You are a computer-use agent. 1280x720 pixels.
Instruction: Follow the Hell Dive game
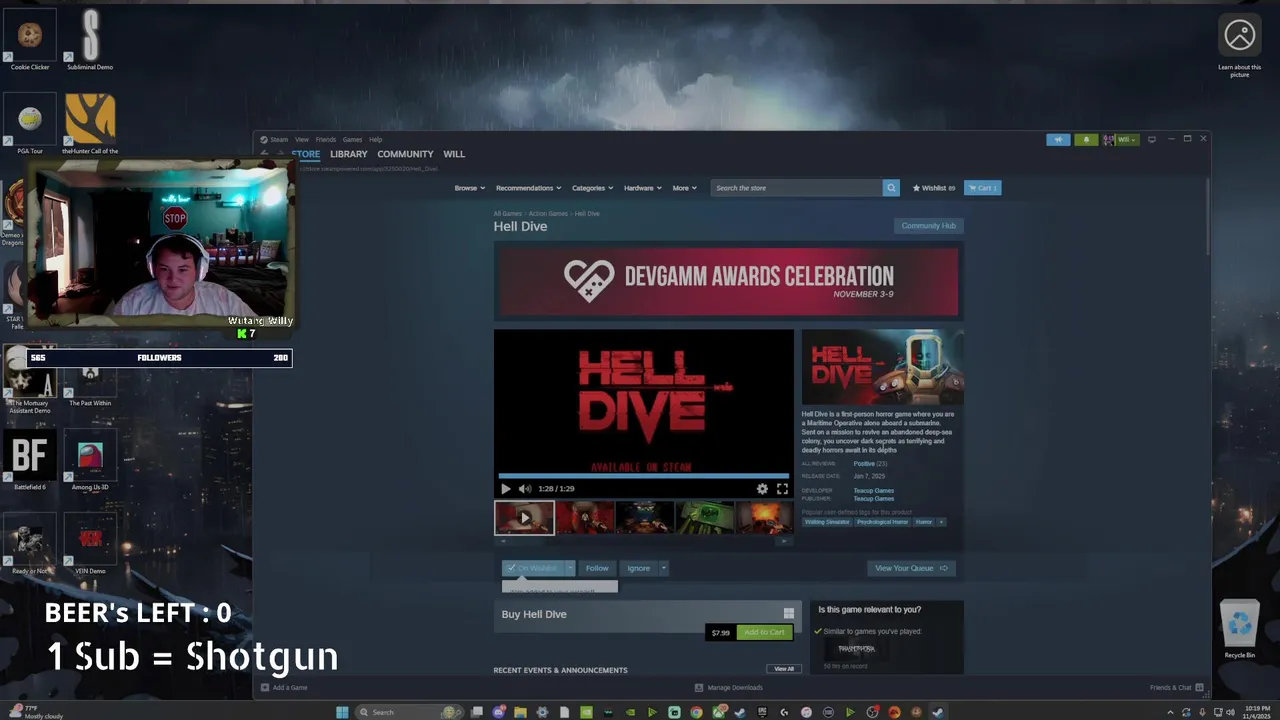pos(597,568)
